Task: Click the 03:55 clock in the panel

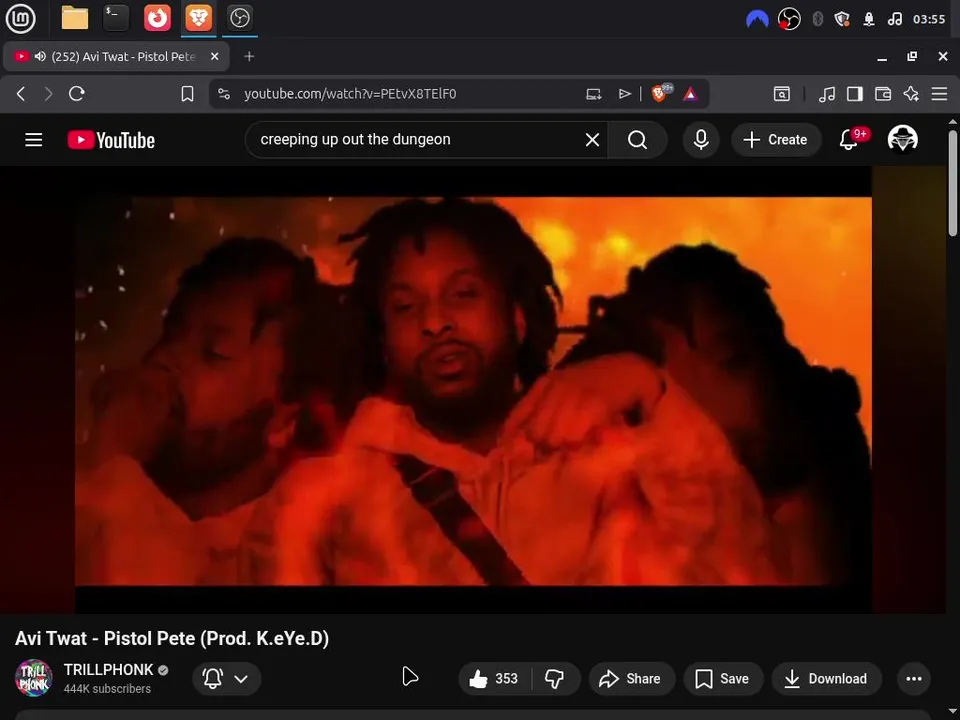Action: [x=929, y=19]
